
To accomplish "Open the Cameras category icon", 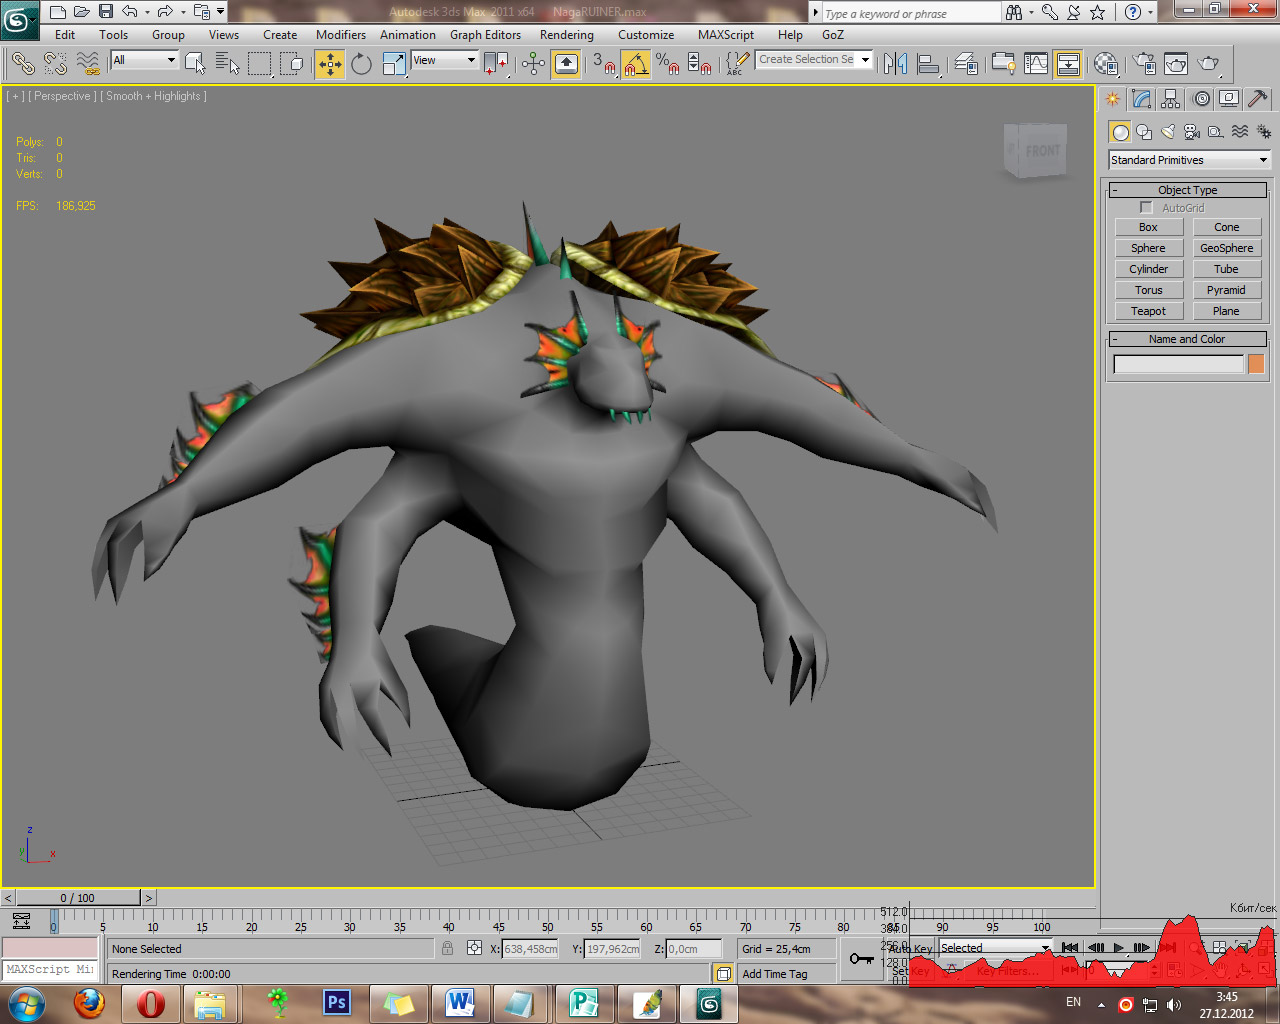I will pos(1191,132).
